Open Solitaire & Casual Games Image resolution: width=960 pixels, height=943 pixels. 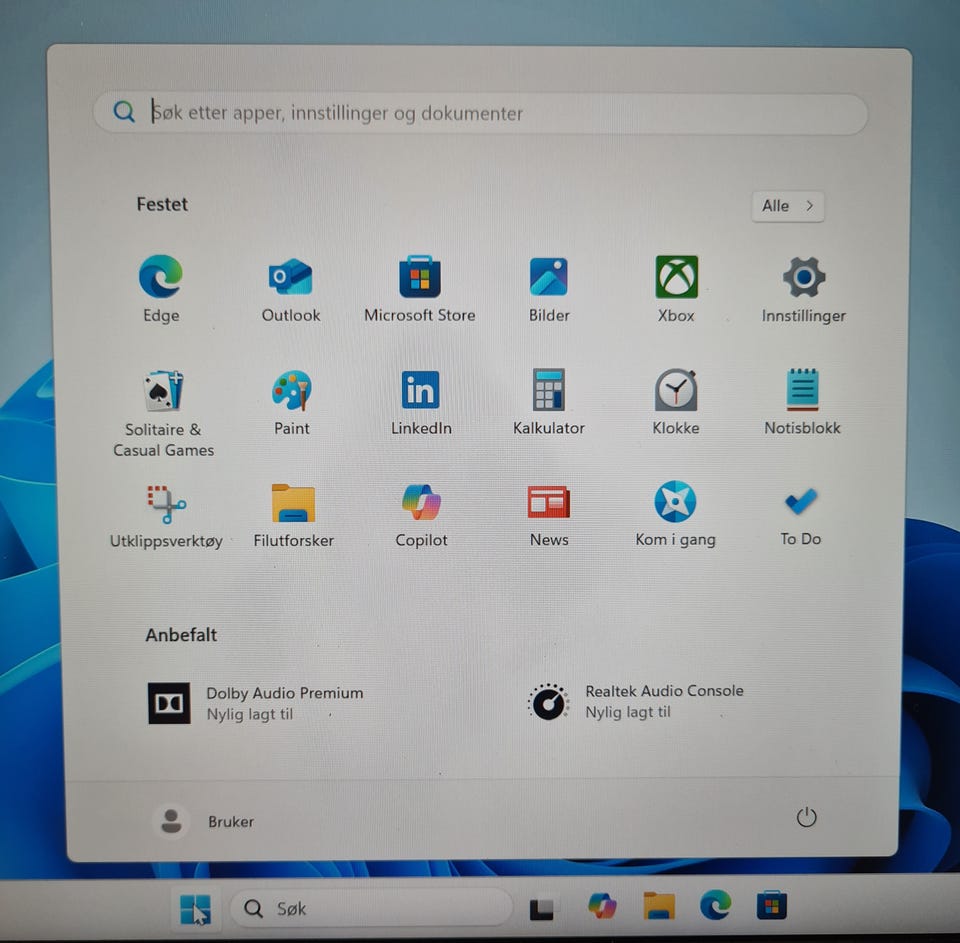click(163, 413)
